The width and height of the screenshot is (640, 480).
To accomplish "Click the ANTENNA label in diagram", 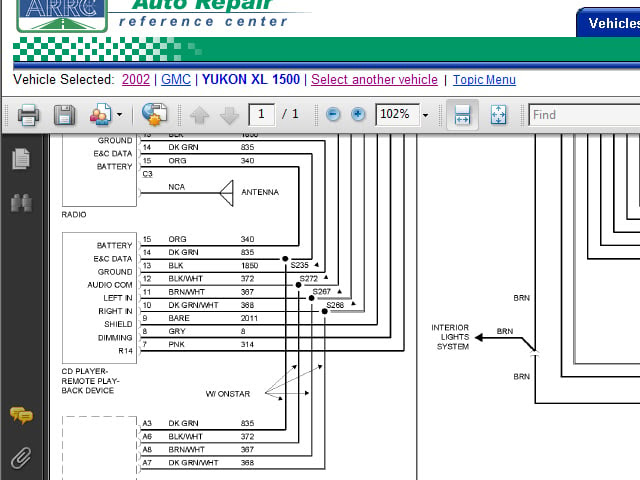I will pos(260,192).
